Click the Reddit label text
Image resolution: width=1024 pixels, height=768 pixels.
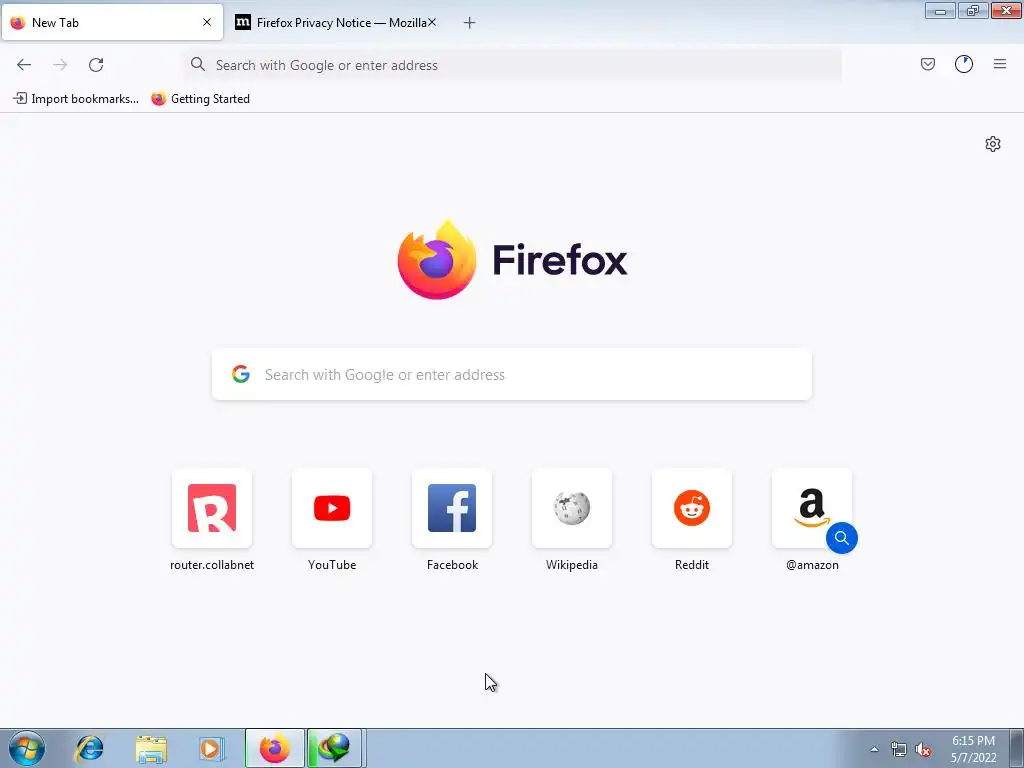coord(692,565)
